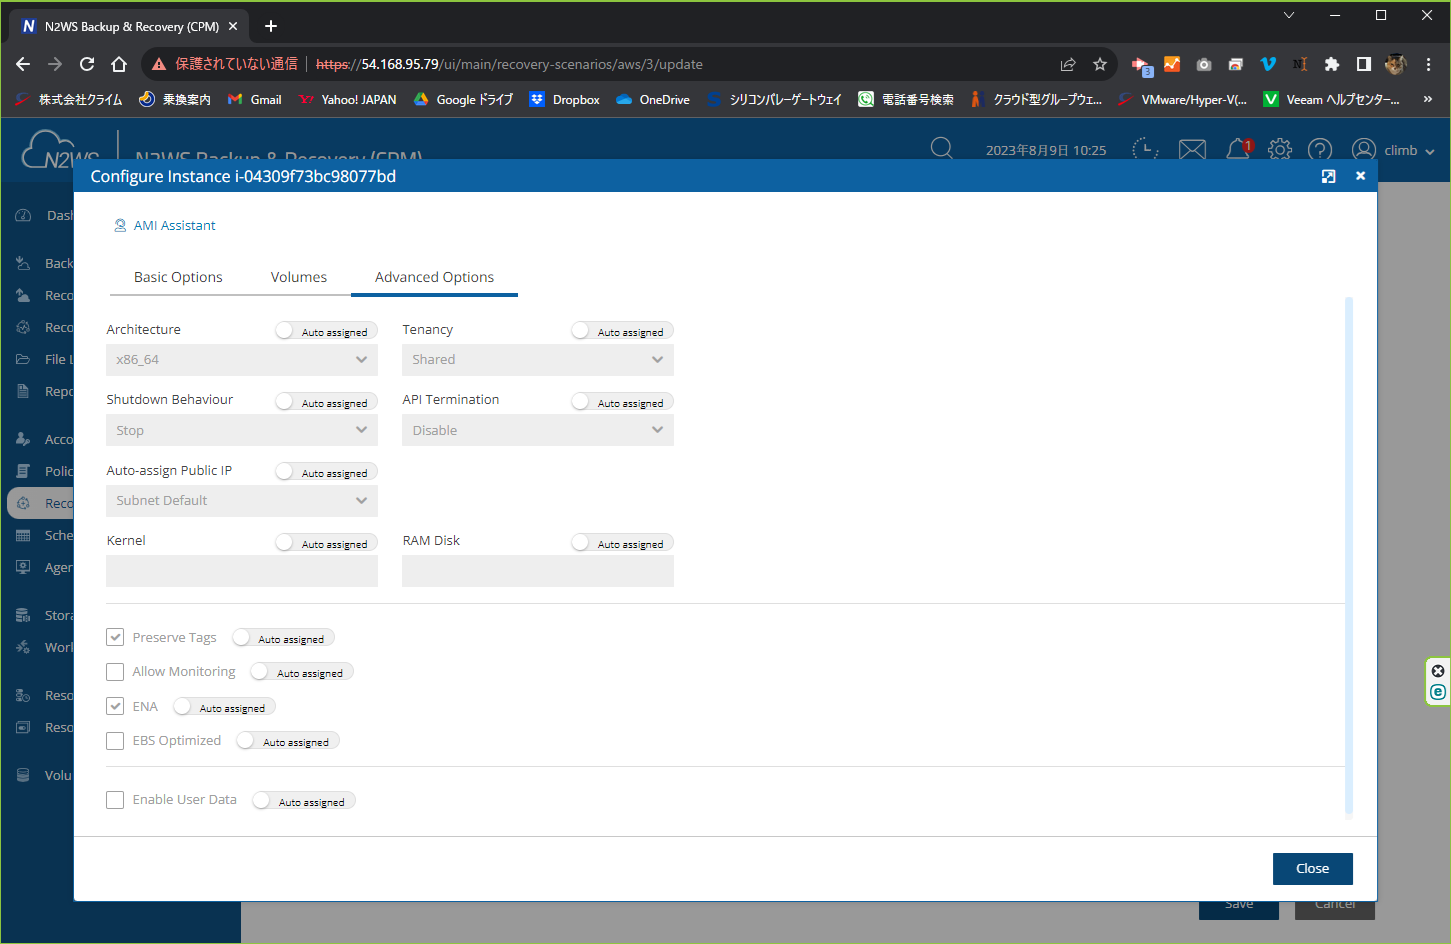Open the Dashboard sidebar icon

pyautogui.click(x=23, y=215)
